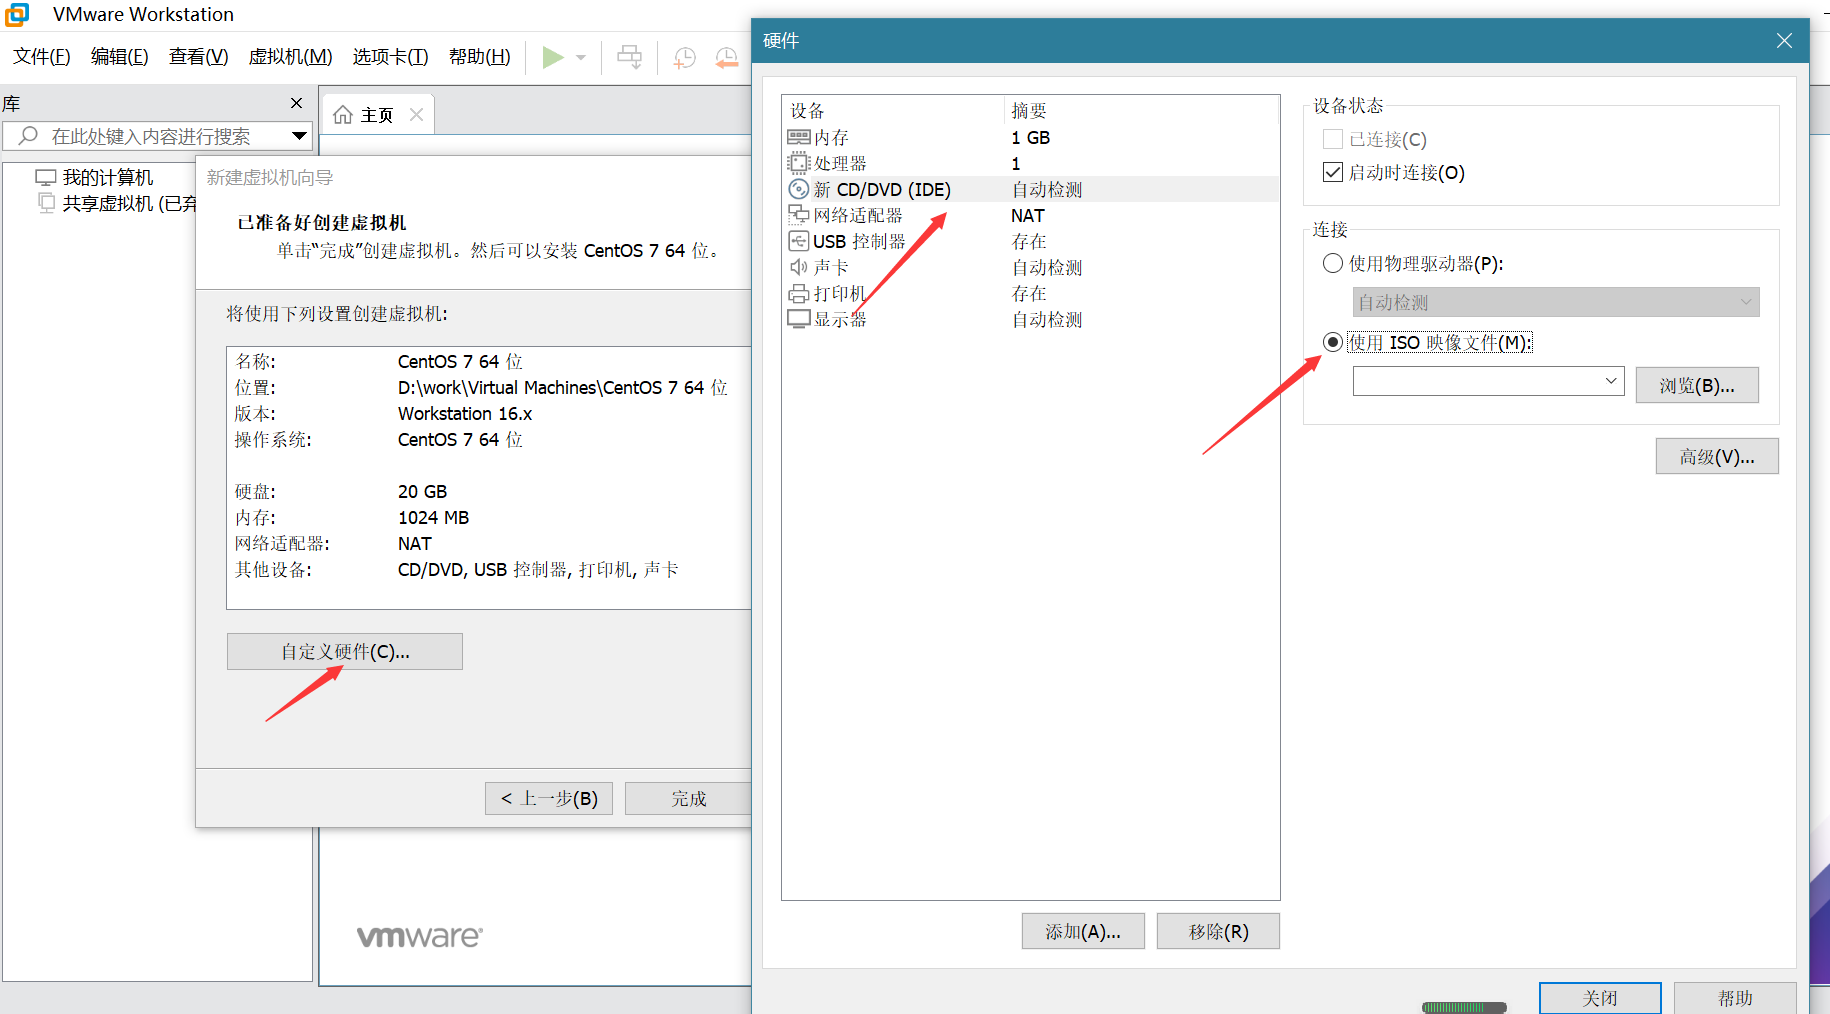Click the Workstation 16.x version text
The width and height of the screenshot is (1830, 1014).
465,413
